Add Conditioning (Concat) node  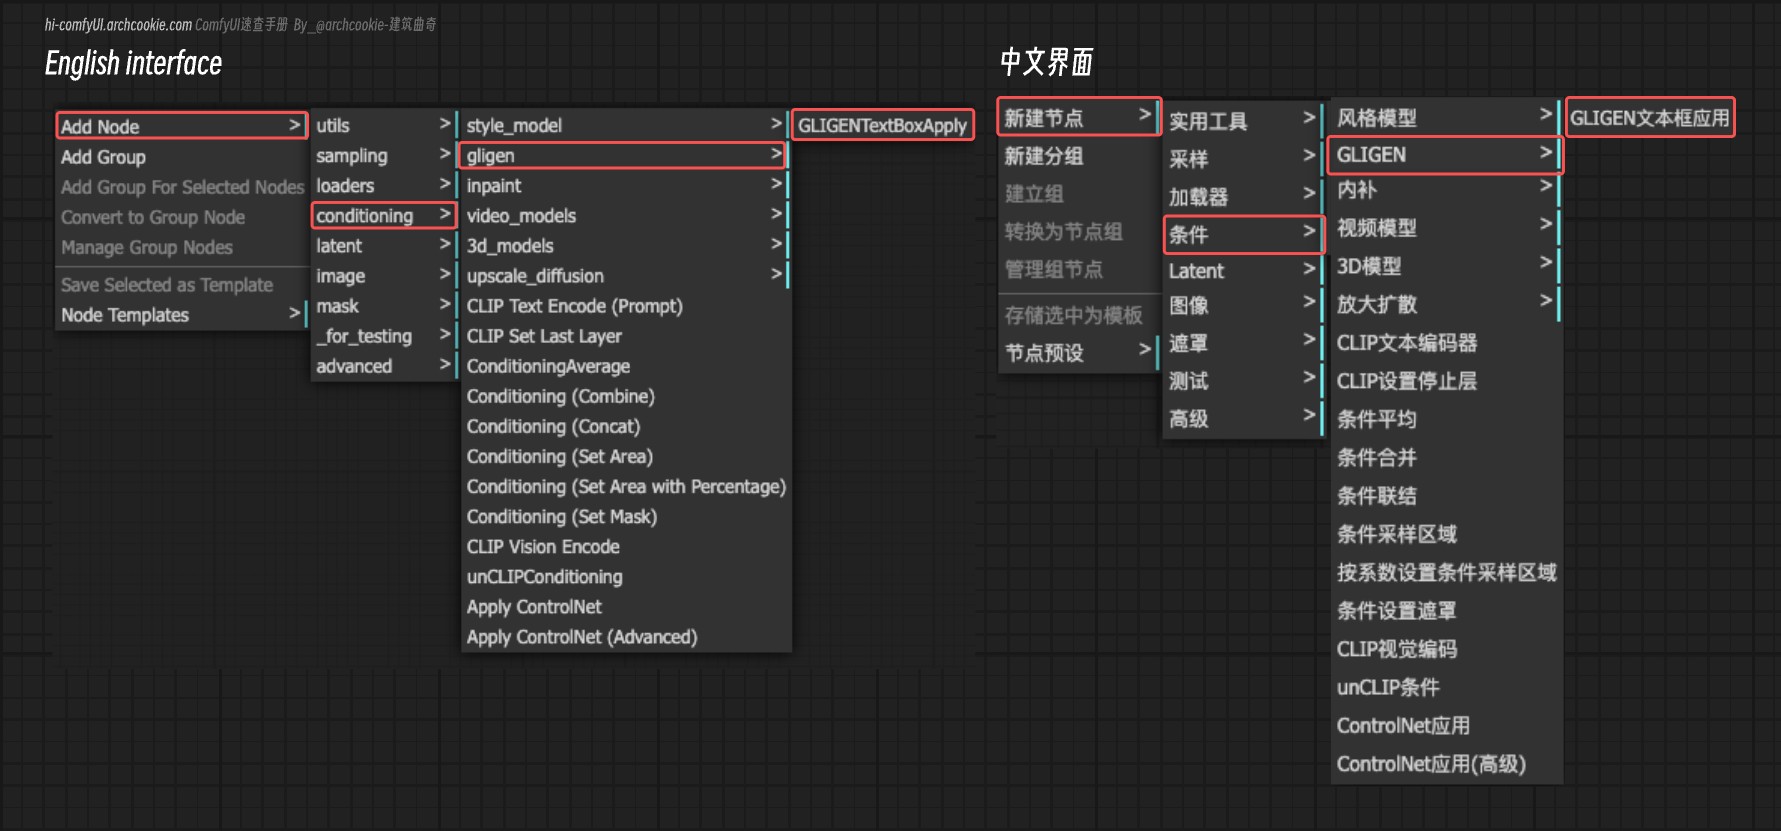pos(625,426)
